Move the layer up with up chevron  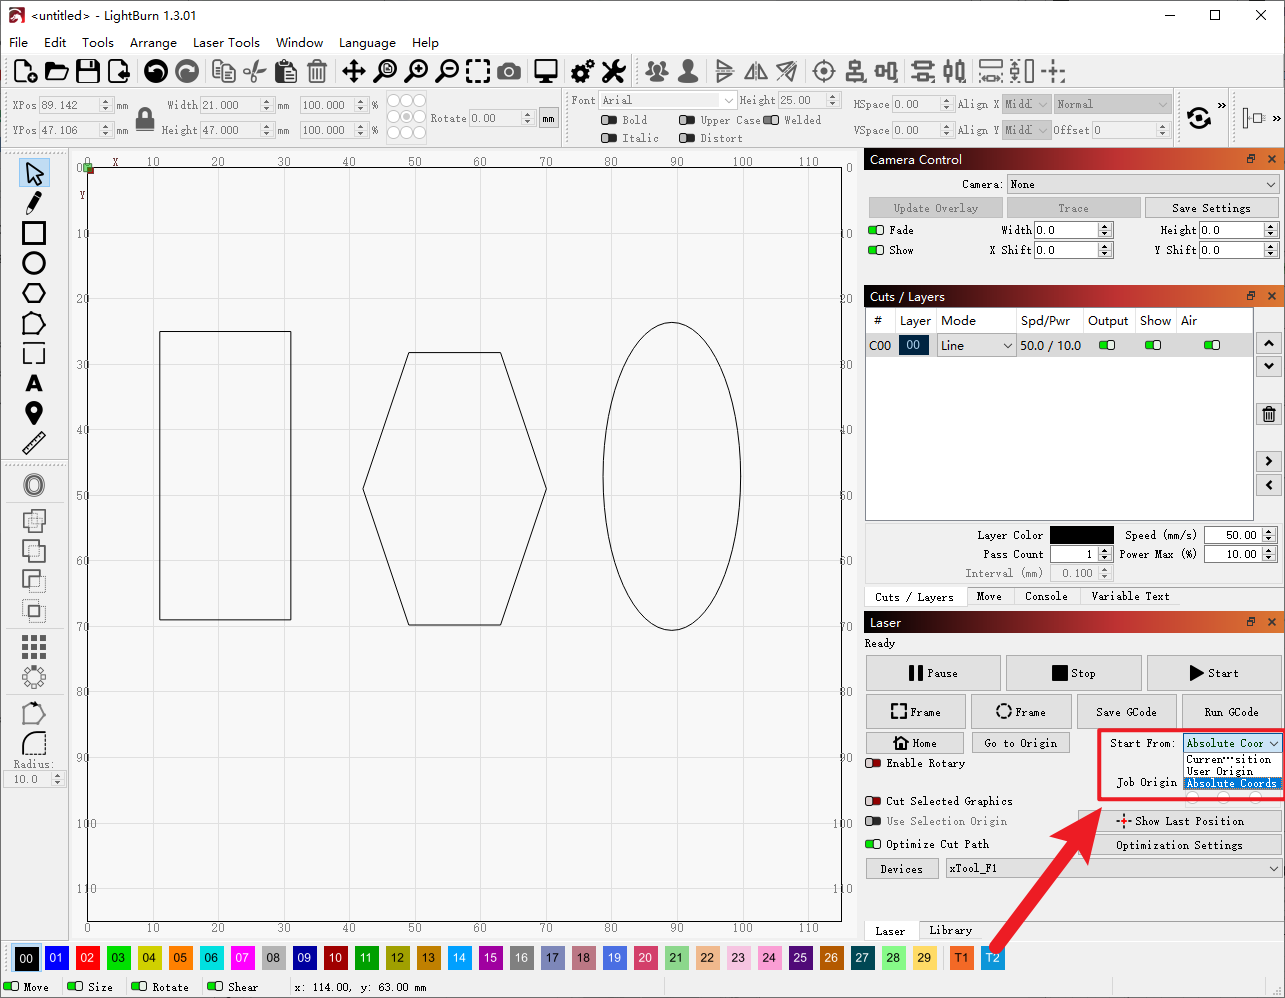tap(1269, 343)
